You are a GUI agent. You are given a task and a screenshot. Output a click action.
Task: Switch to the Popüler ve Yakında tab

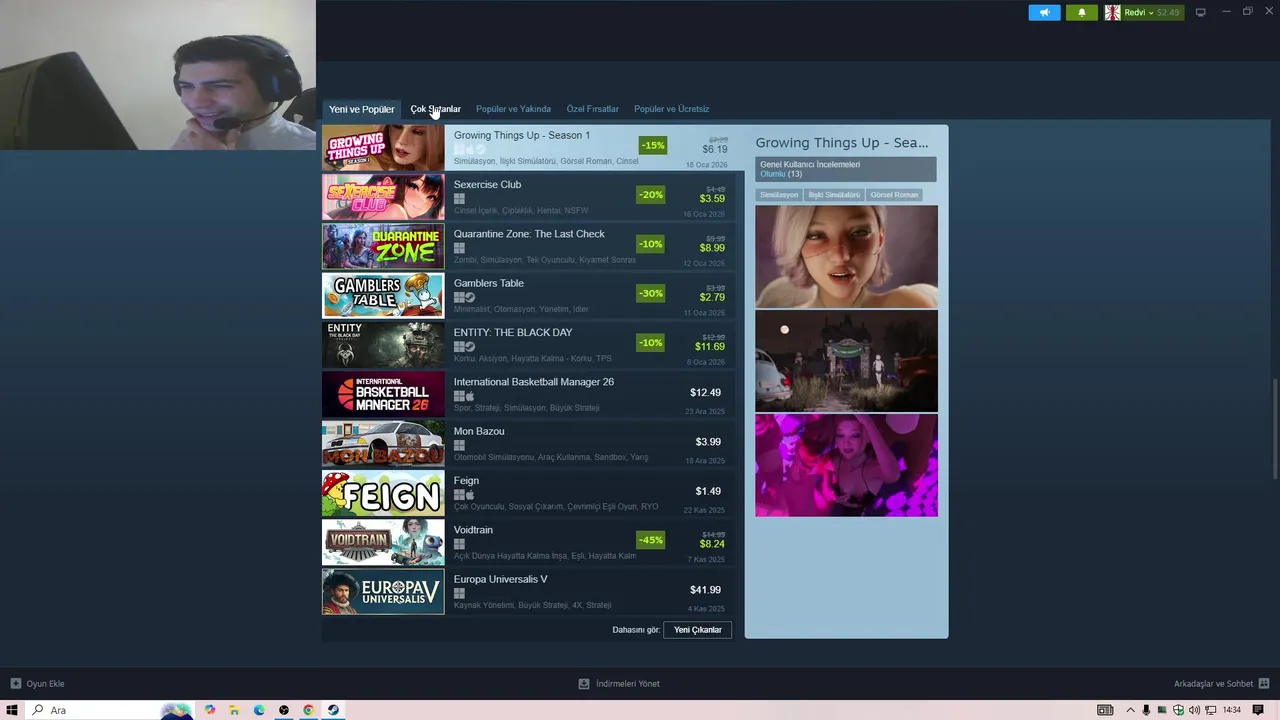513,109
